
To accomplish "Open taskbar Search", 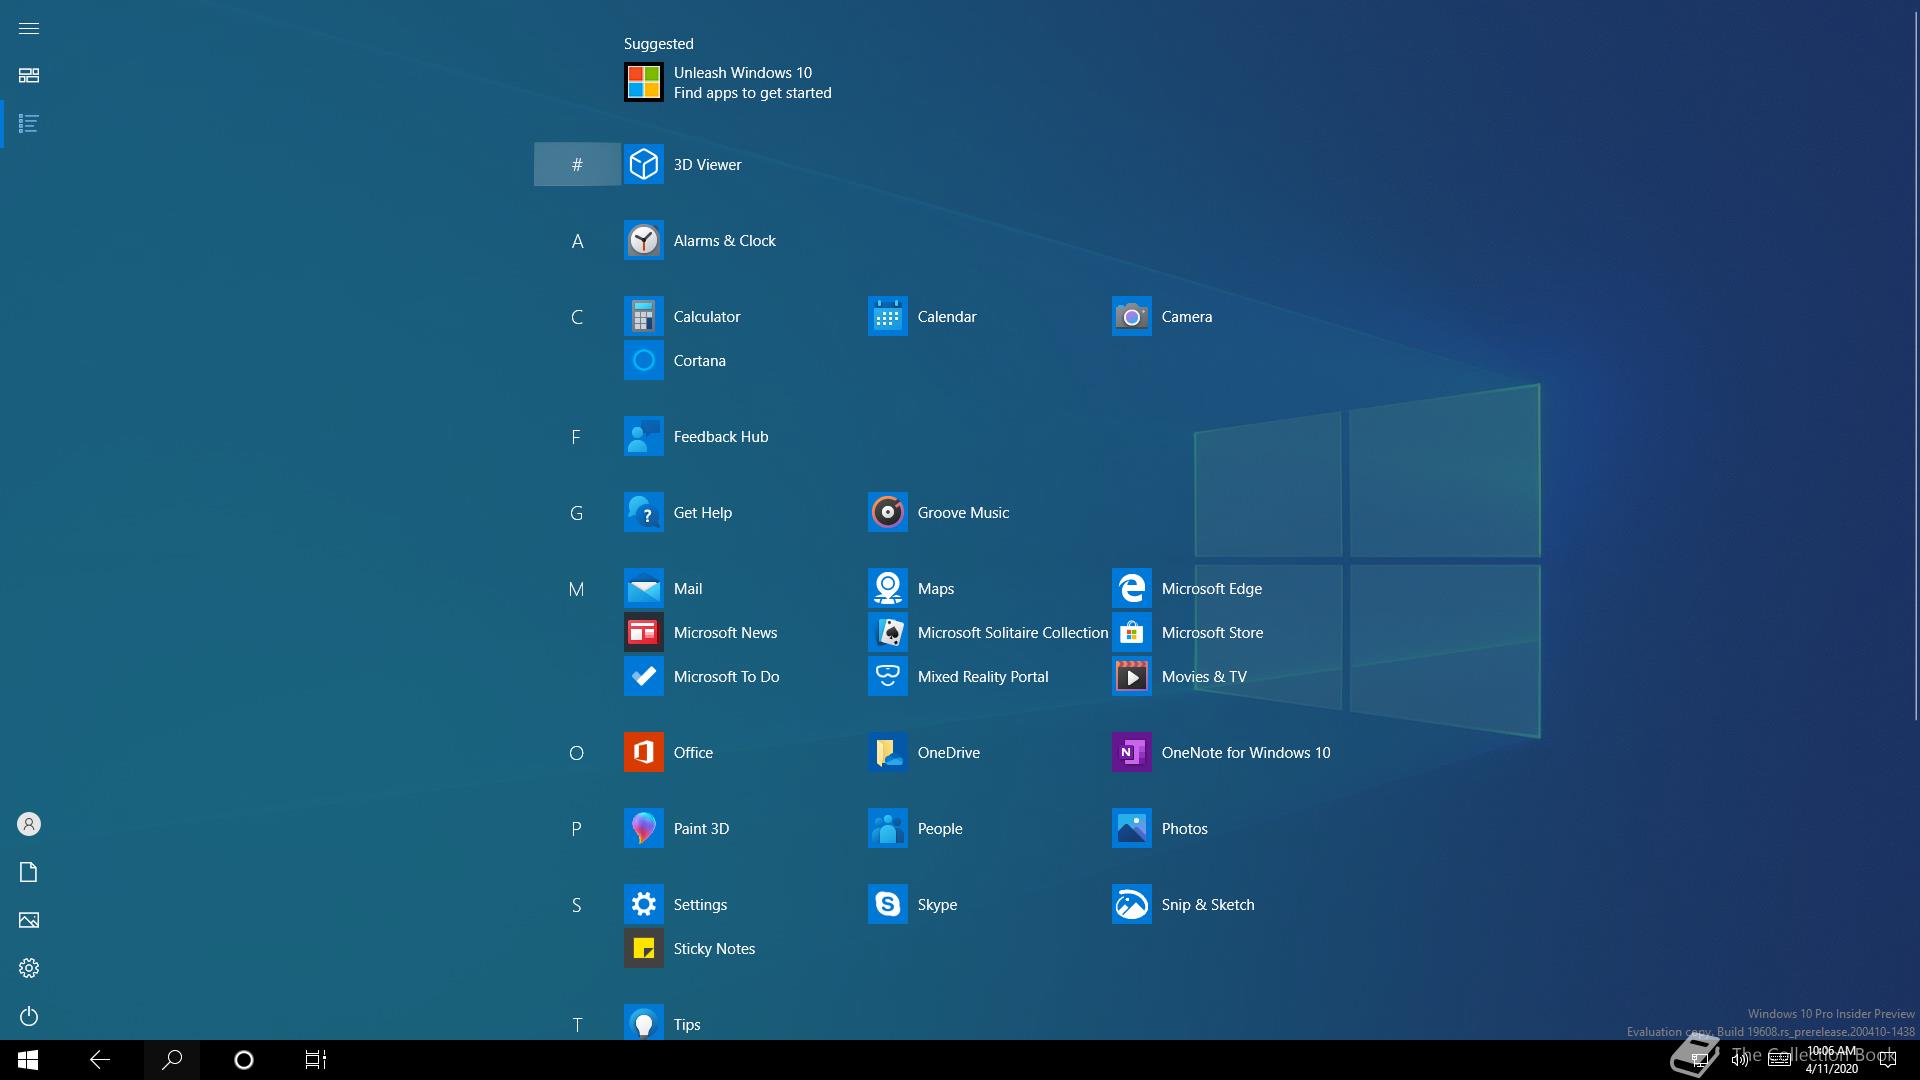I will 172,1060.
